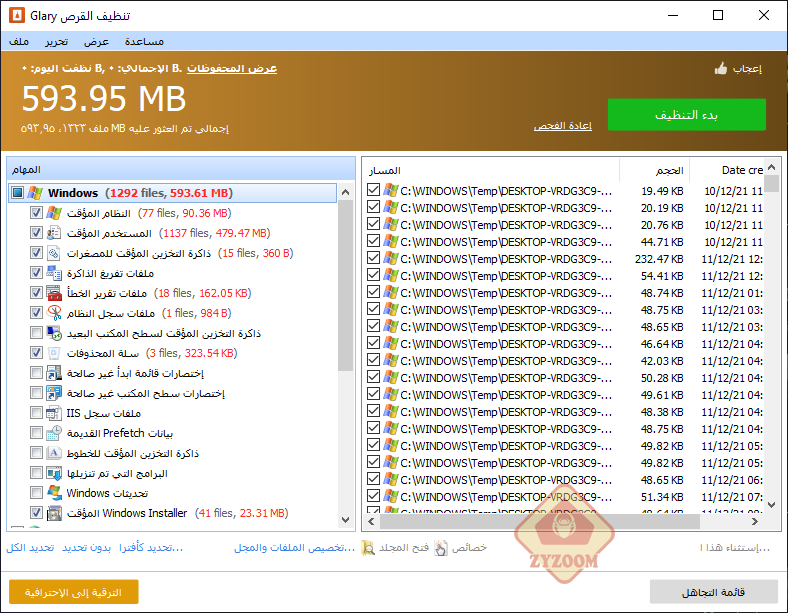This screenshot has height=613, width=788.
Task: Click the Windows Installer temp icon
Action: coord(54,513)
